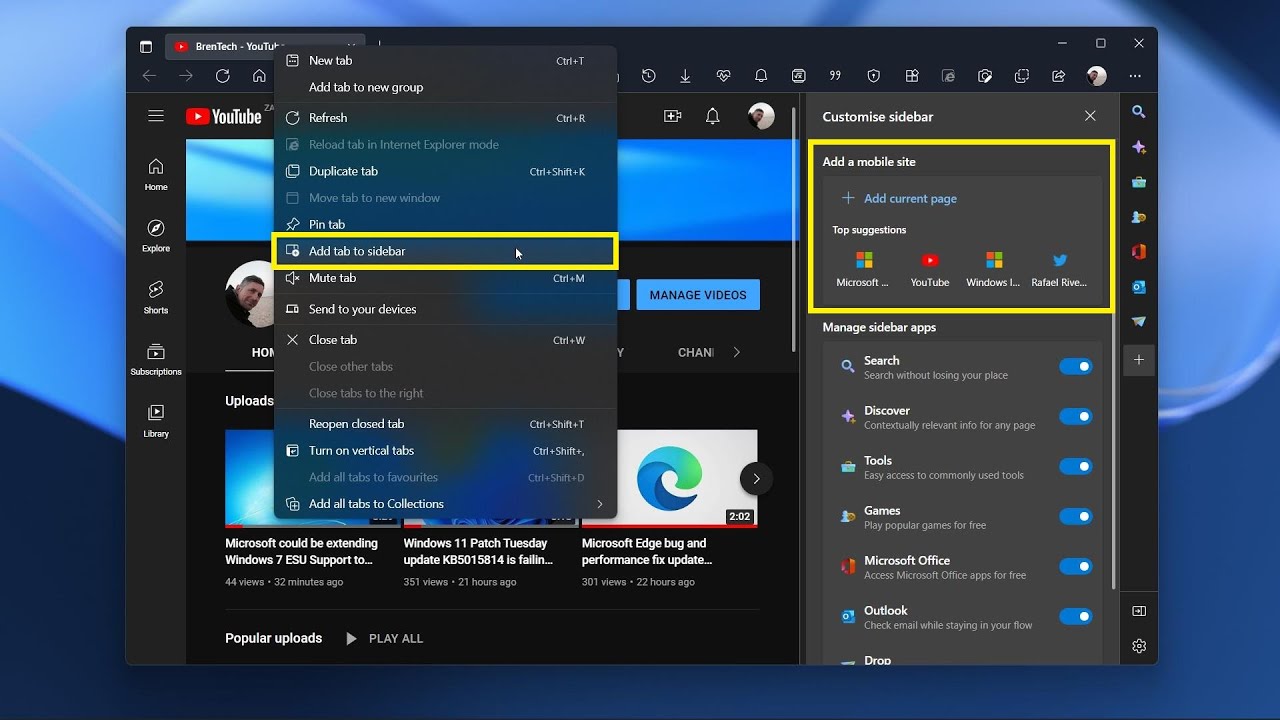This screenshot has width=1280, height=720.
Task: Open the Edge profile avatar
Action: click(1097, 76)
